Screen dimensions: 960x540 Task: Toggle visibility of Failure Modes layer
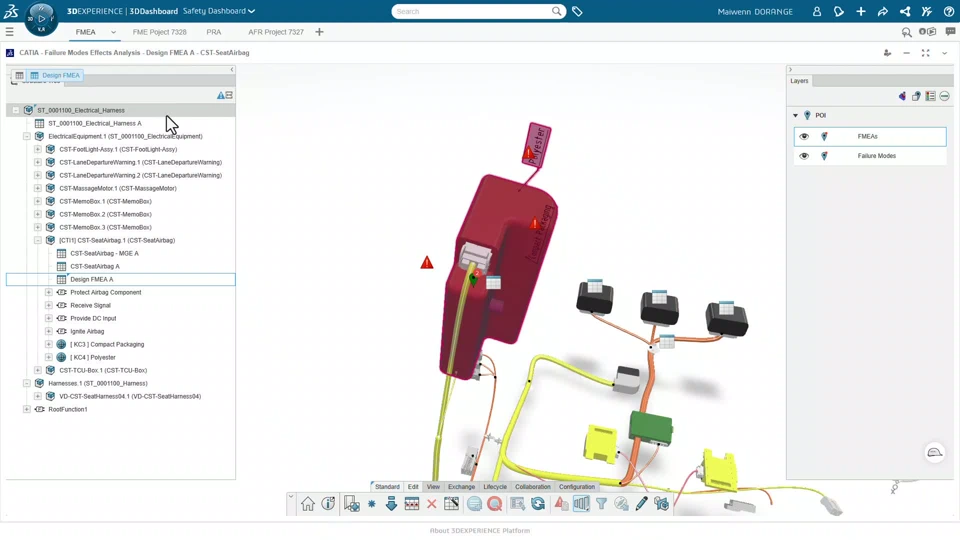pos(804,156)
